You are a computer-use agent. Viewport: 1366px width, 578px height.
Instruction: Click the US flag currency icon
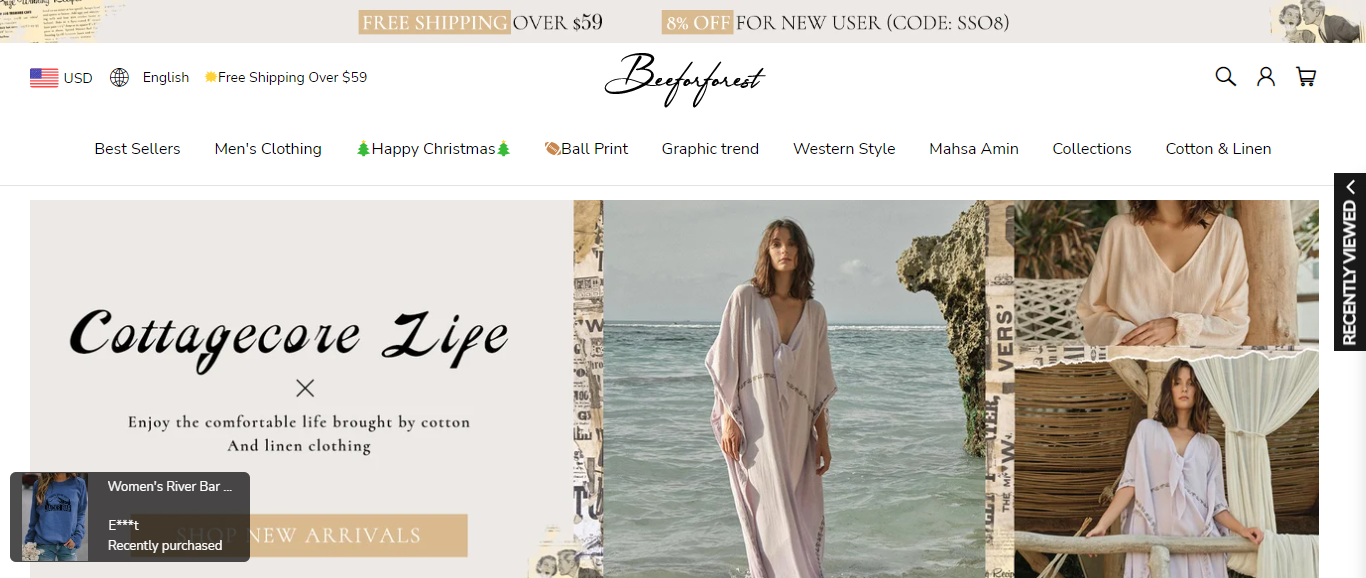(44, 78)
